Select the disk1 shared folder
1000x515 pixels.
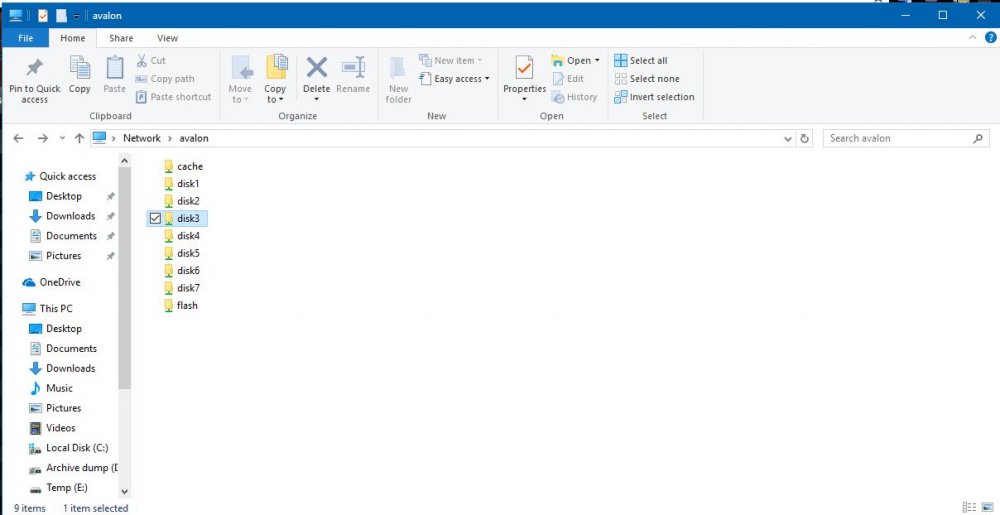181,184
